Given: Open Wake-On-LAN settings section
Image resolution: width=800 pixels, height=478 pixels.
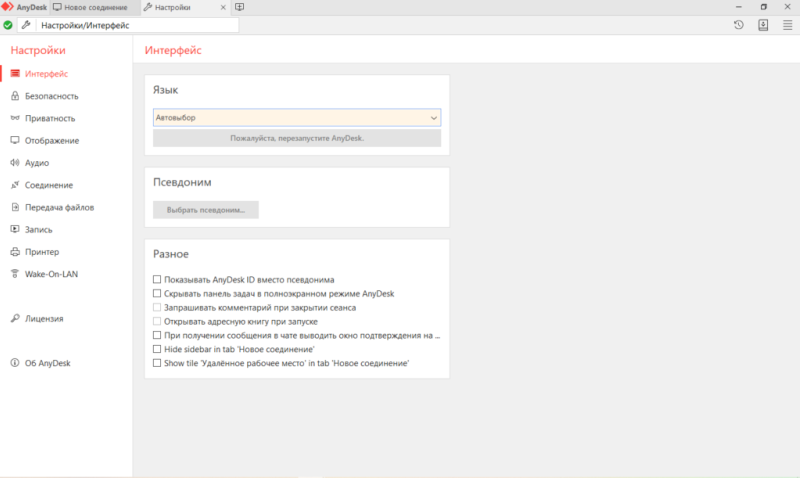Looking at the screenshot, I should click(51, 274).
